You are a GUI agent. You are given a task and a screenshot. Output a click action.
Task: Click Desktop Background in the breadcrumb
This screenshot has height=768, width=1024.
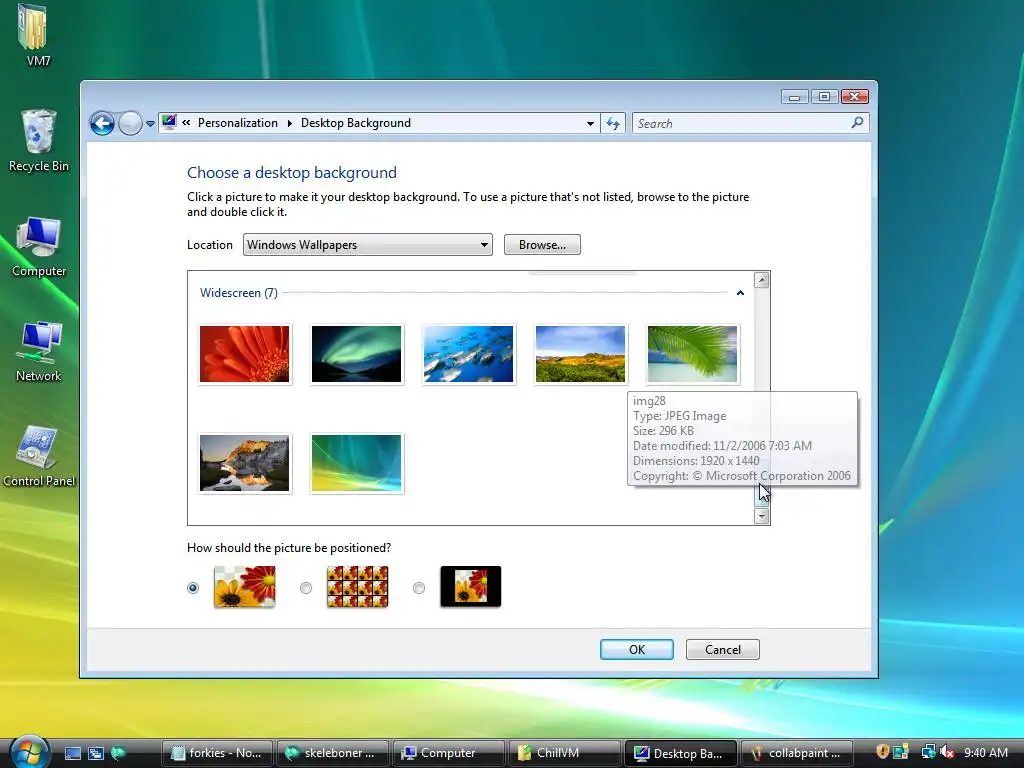[x=356, y=123]
